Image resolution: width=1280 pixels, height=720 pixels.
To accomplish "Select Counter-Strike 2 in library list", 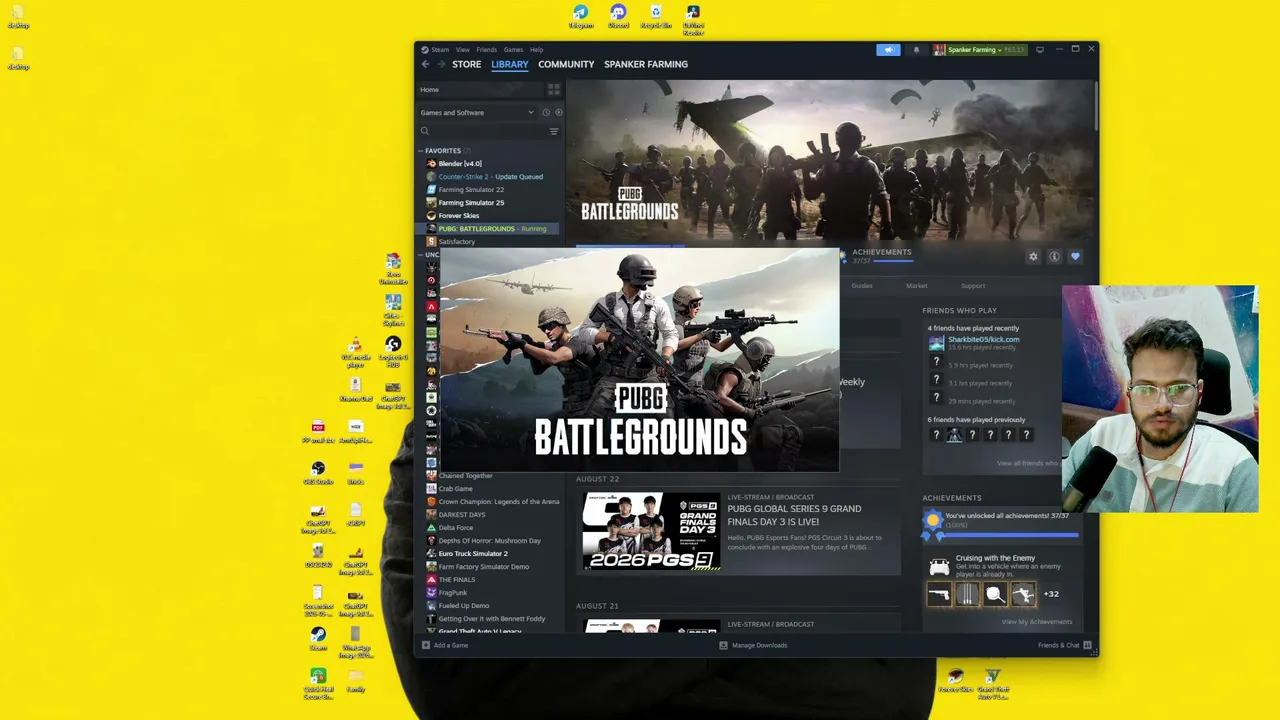I will point(491,177).
